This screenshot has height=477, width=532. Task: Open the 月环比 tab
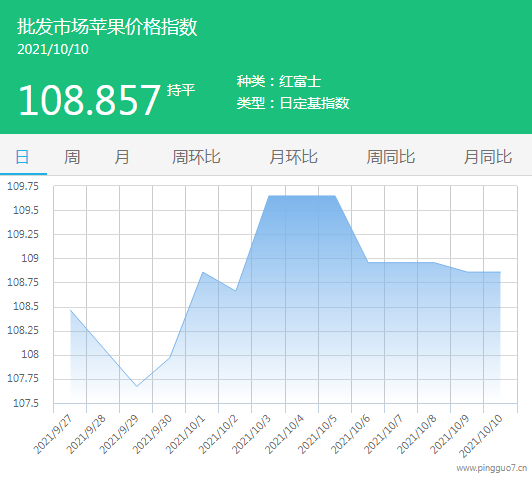tap(293, 157)
